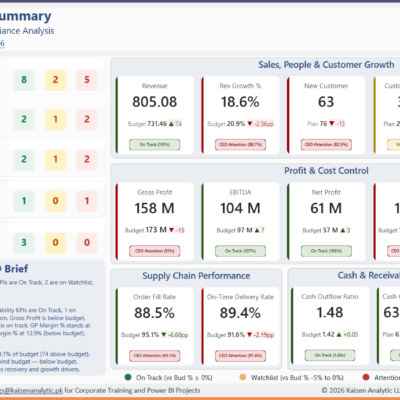The width and height of the screenshot is (400, 400).
Task: Click the On Track badge under EBITDA
Action: click(x=240, y=251)
